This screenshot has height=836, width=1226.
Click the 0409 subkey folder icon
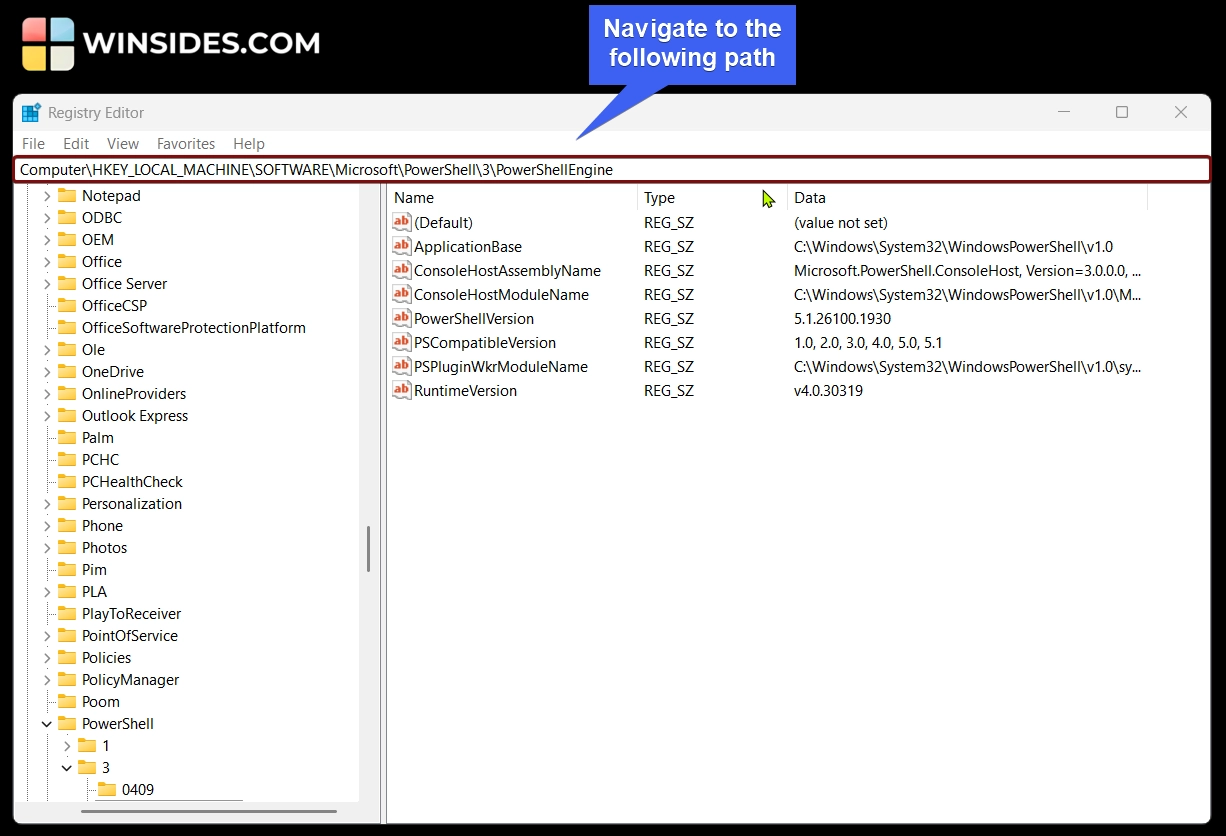click(107, 789)
